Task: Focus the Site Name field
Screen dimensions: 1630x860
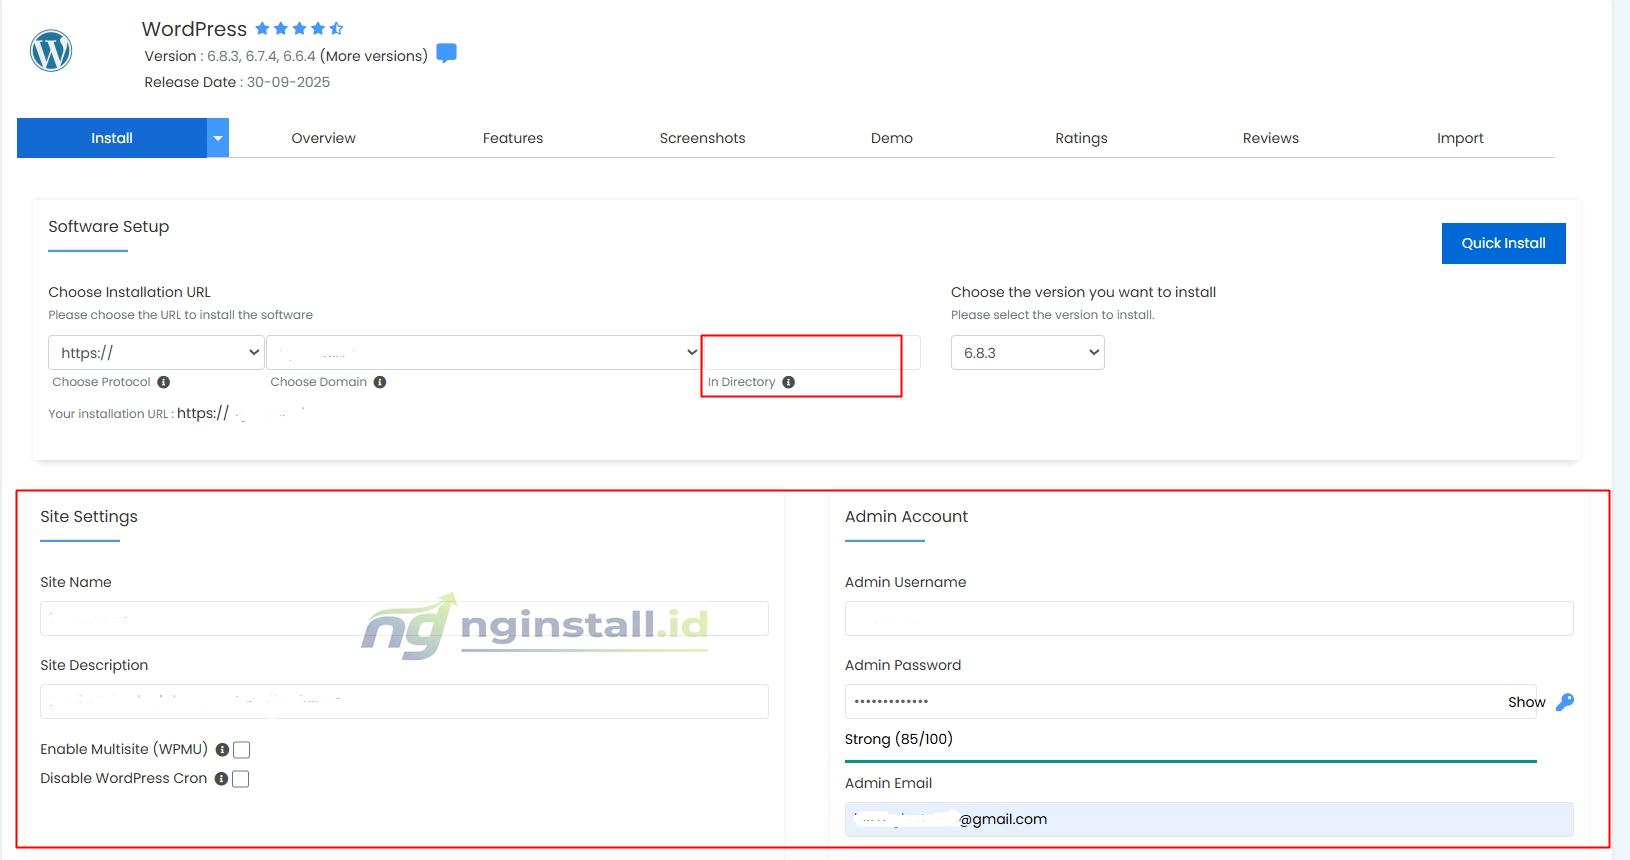Action: point(404,618)
